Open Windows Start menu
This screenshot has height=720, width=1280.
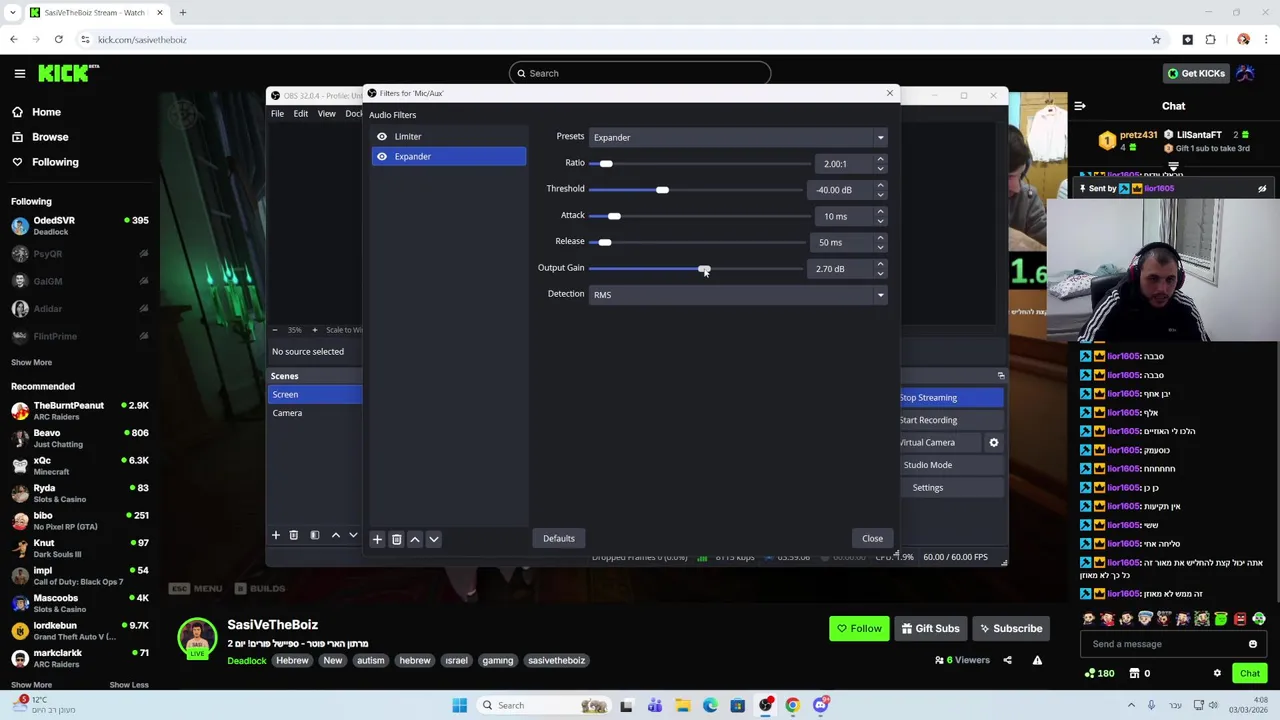click(x=459, y=706)
